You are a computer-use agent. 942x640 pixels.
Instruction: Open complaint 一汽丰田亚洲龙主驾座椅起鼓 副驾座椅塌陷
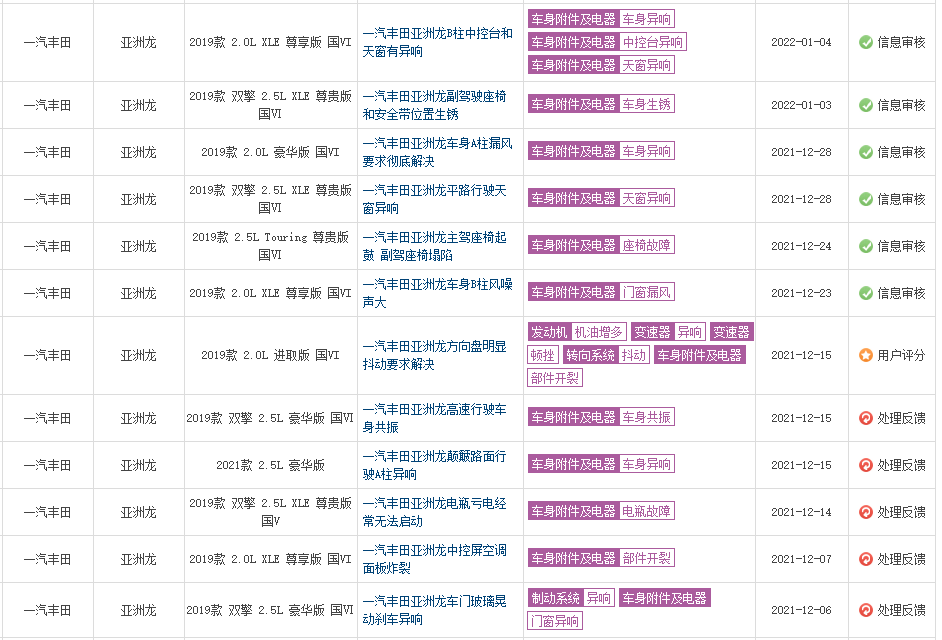[x=434, y=246]
